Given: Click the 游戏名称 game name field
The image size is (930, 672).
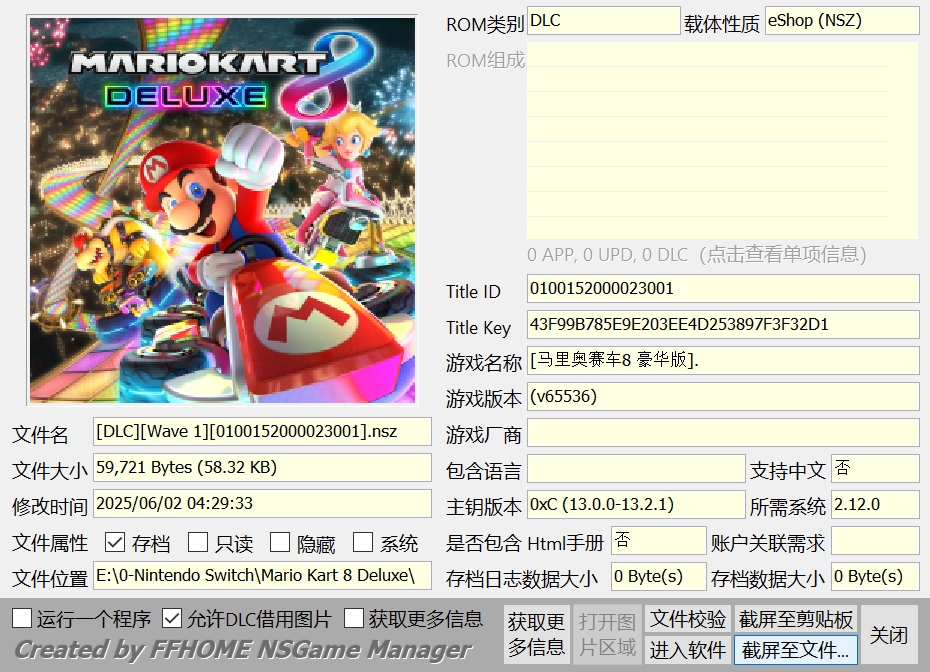Looking at the screenshot, I should [x=722, y=361].
